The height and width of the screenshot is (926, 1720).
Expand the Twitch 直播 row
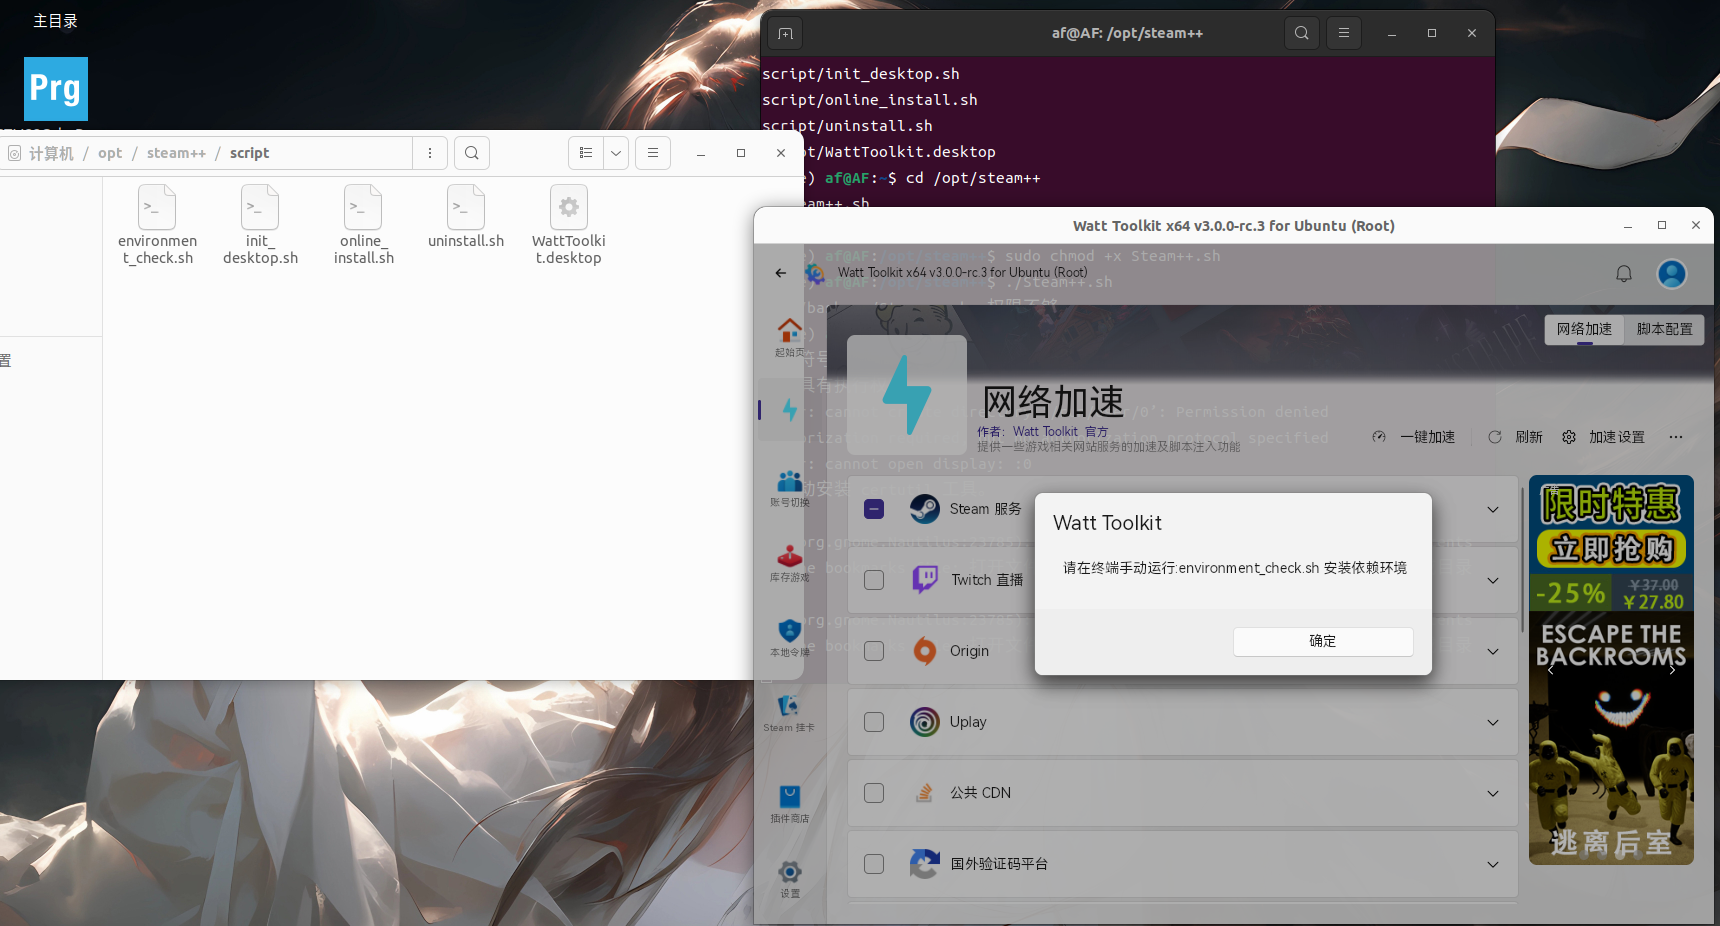point(1493,581)
